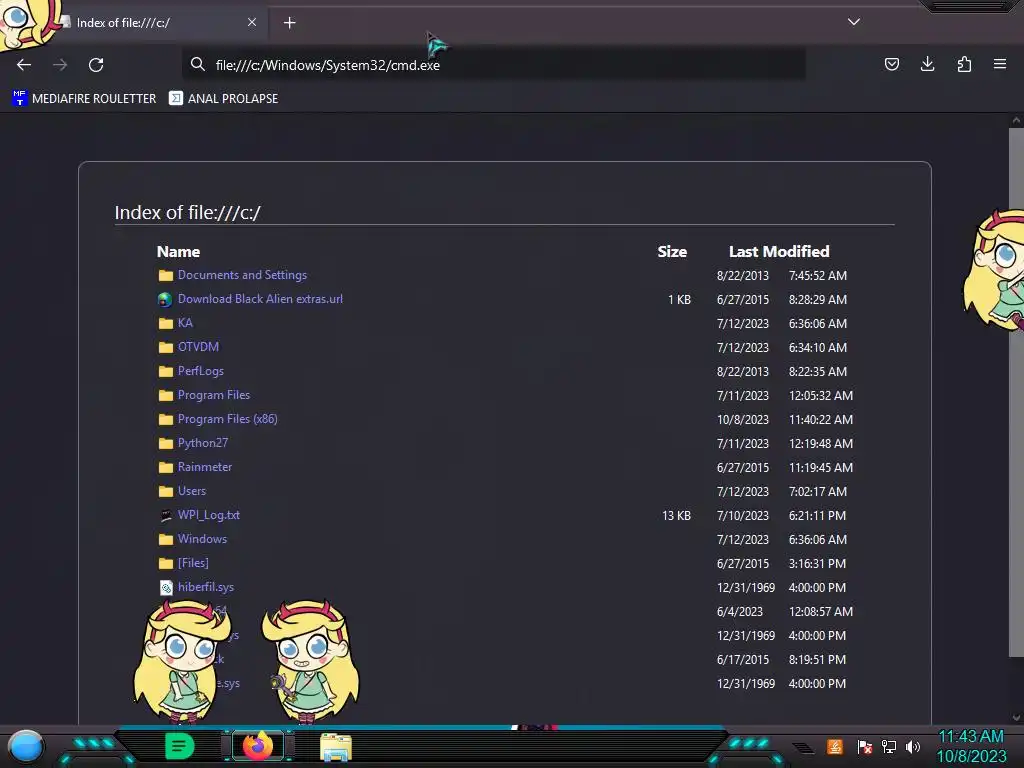Open the Python27 folder link
Viewport: 1024px width, 768px height.
coord(202,443)
